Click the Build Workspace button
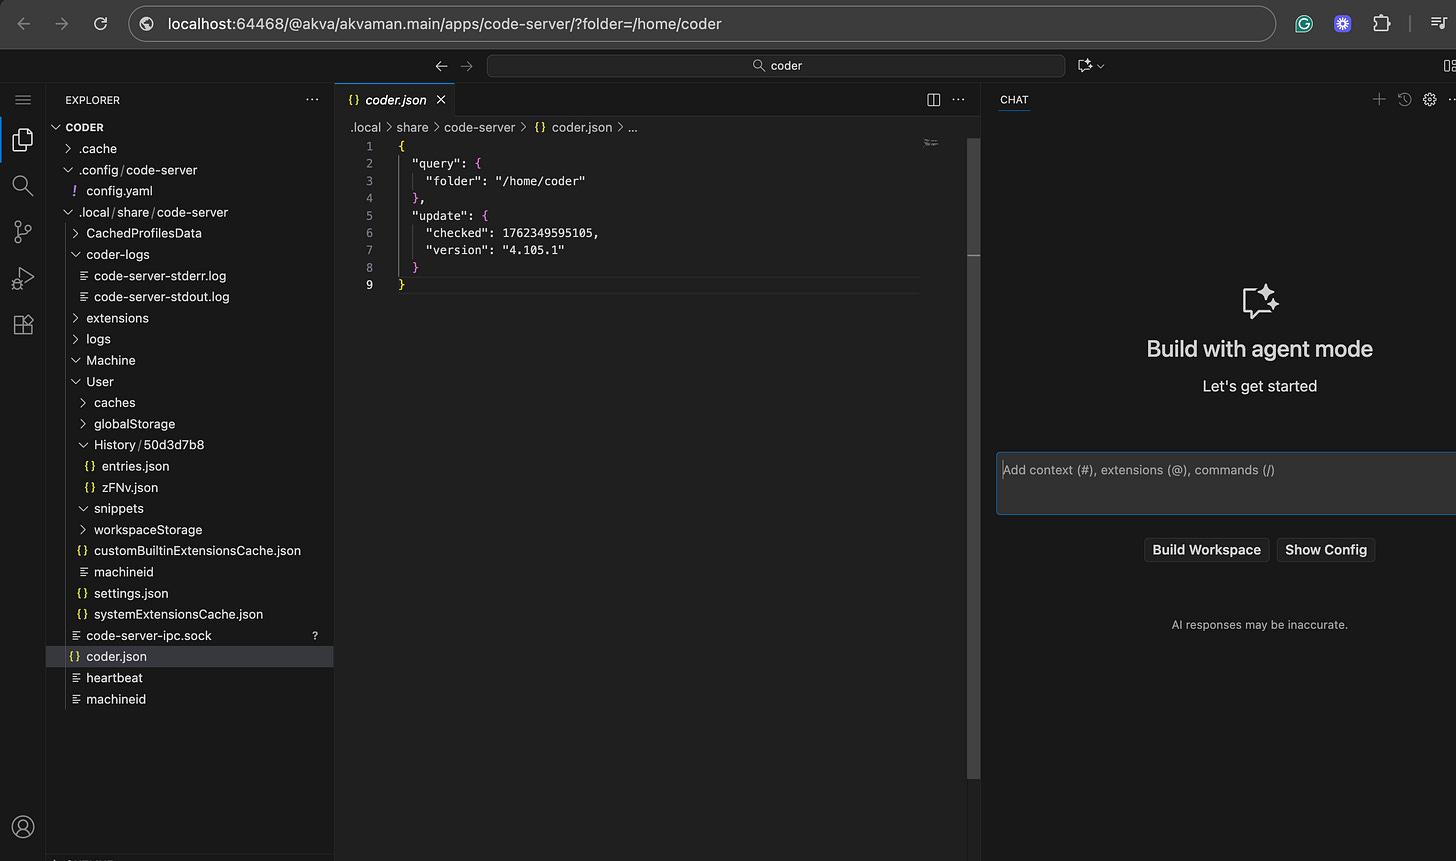Image resolution: width=1456 pixels, height=861 pixels. (1206, 550)
